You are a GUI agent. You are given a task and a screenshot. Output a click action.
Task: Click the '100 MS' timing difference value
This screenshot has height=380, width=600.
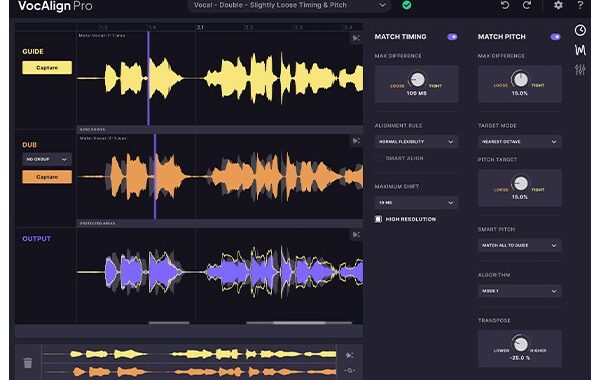[416, 93]
